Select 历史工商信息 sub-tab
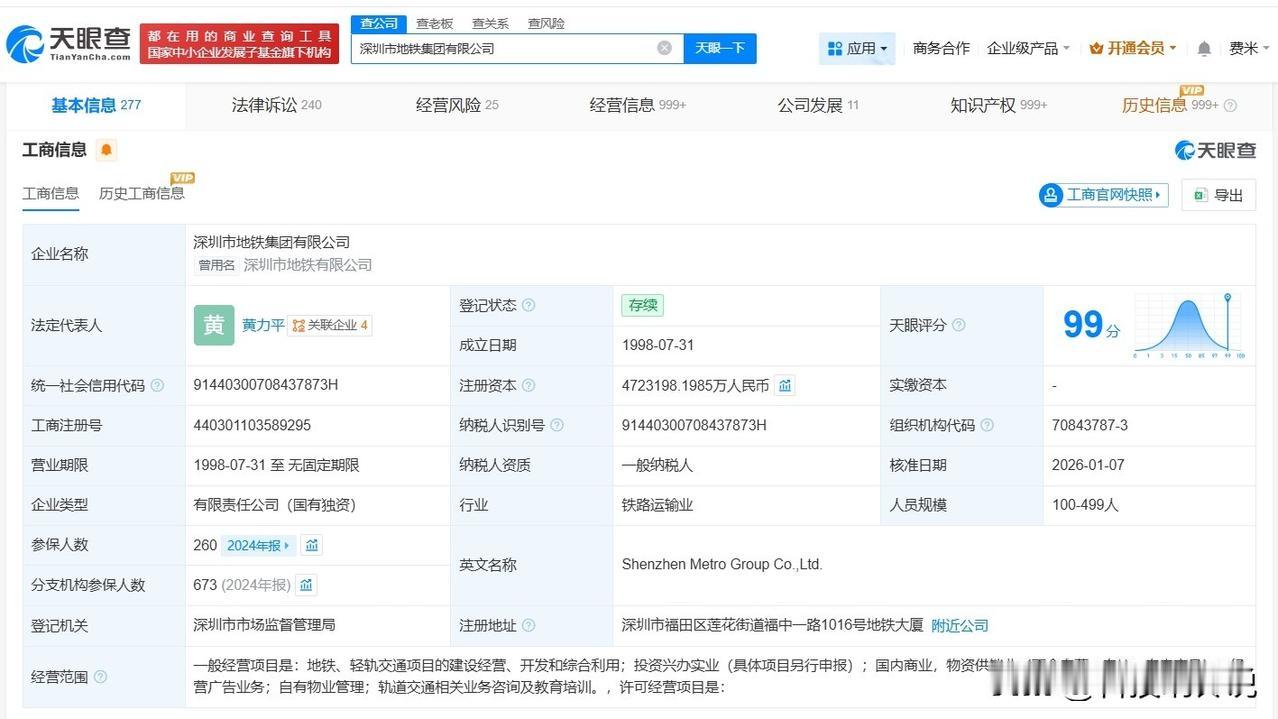The image size is (1278, 719). pos(142,193)
